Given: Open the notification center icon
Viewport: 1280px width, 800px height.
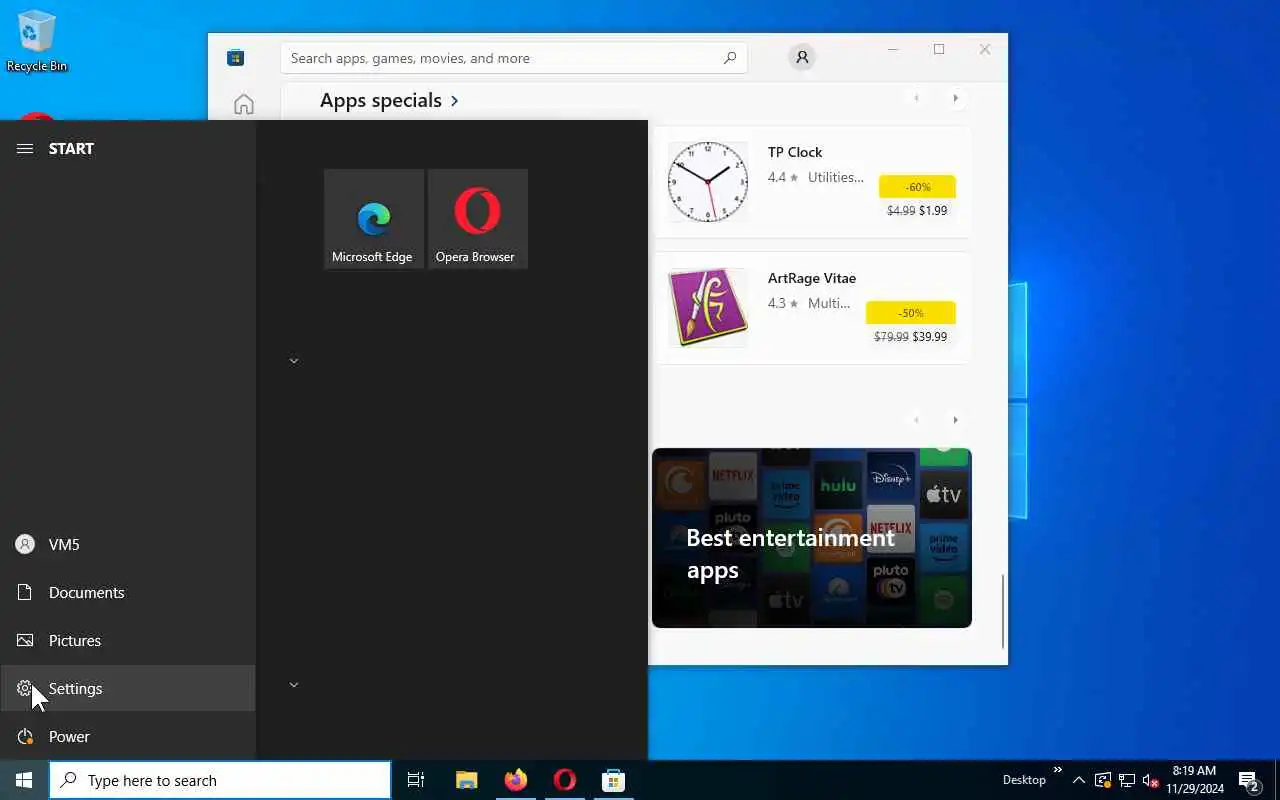Looking at the screenshot, I should pos(1249,780).
